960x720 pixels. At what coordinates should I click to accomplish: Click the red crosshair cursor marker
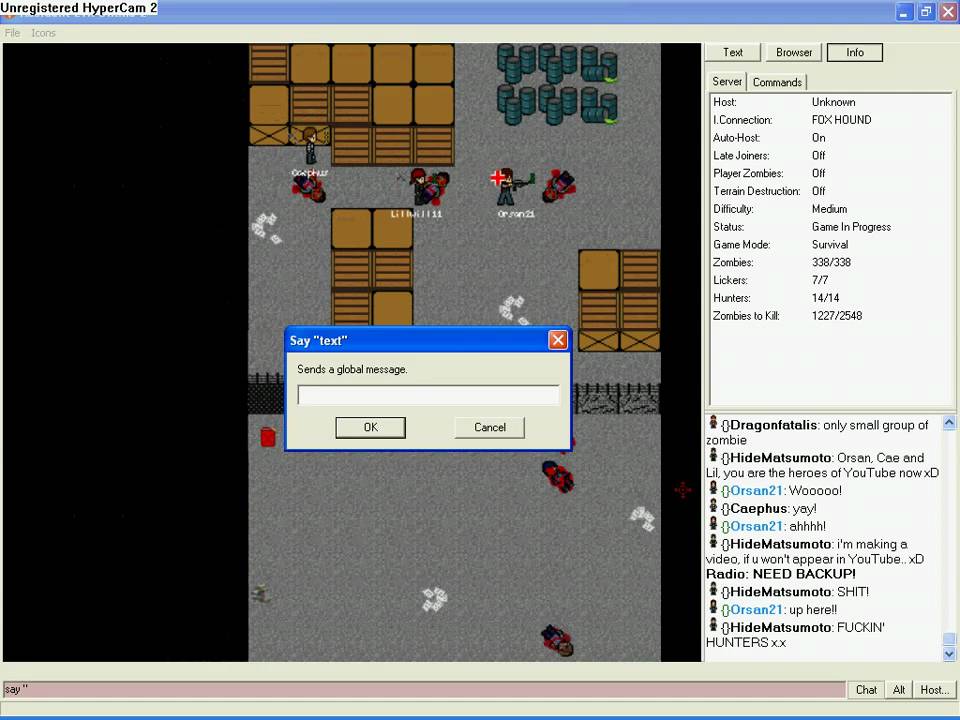tap(683, 490)
